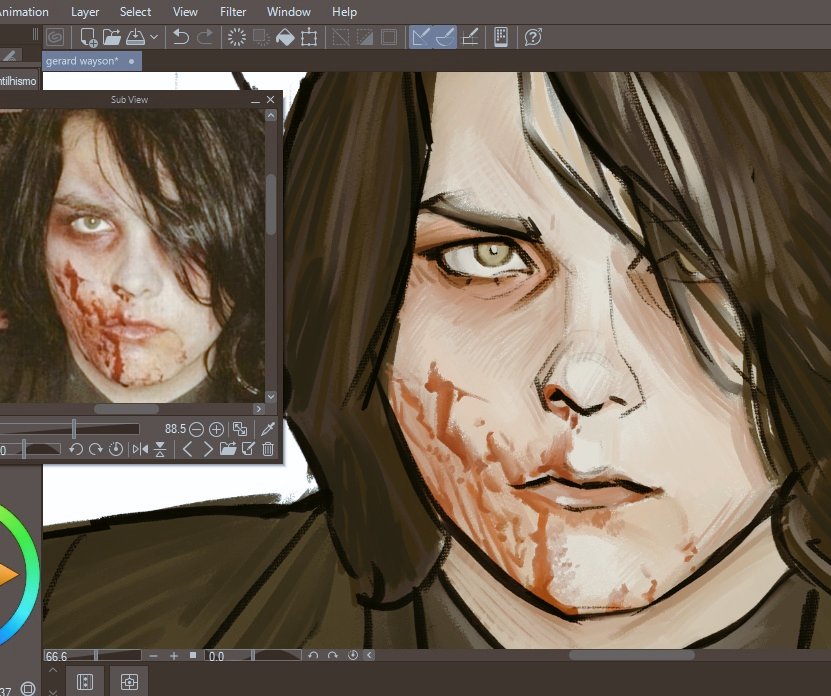Open the Layer menu
This screenshot has width=831, height=696.
tap(85, 12)
